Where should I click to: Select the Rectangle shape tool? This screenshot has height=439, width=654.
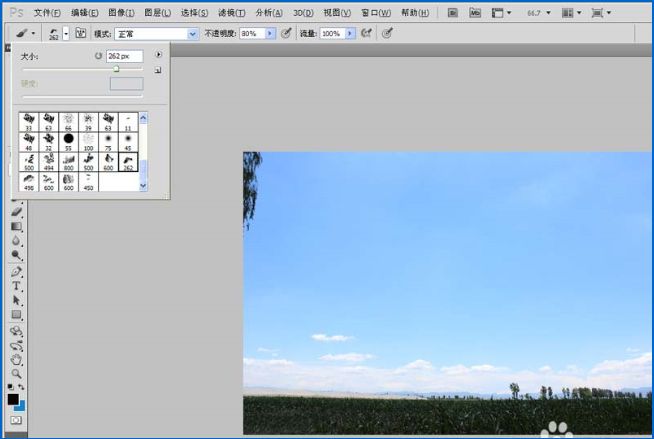17,315
